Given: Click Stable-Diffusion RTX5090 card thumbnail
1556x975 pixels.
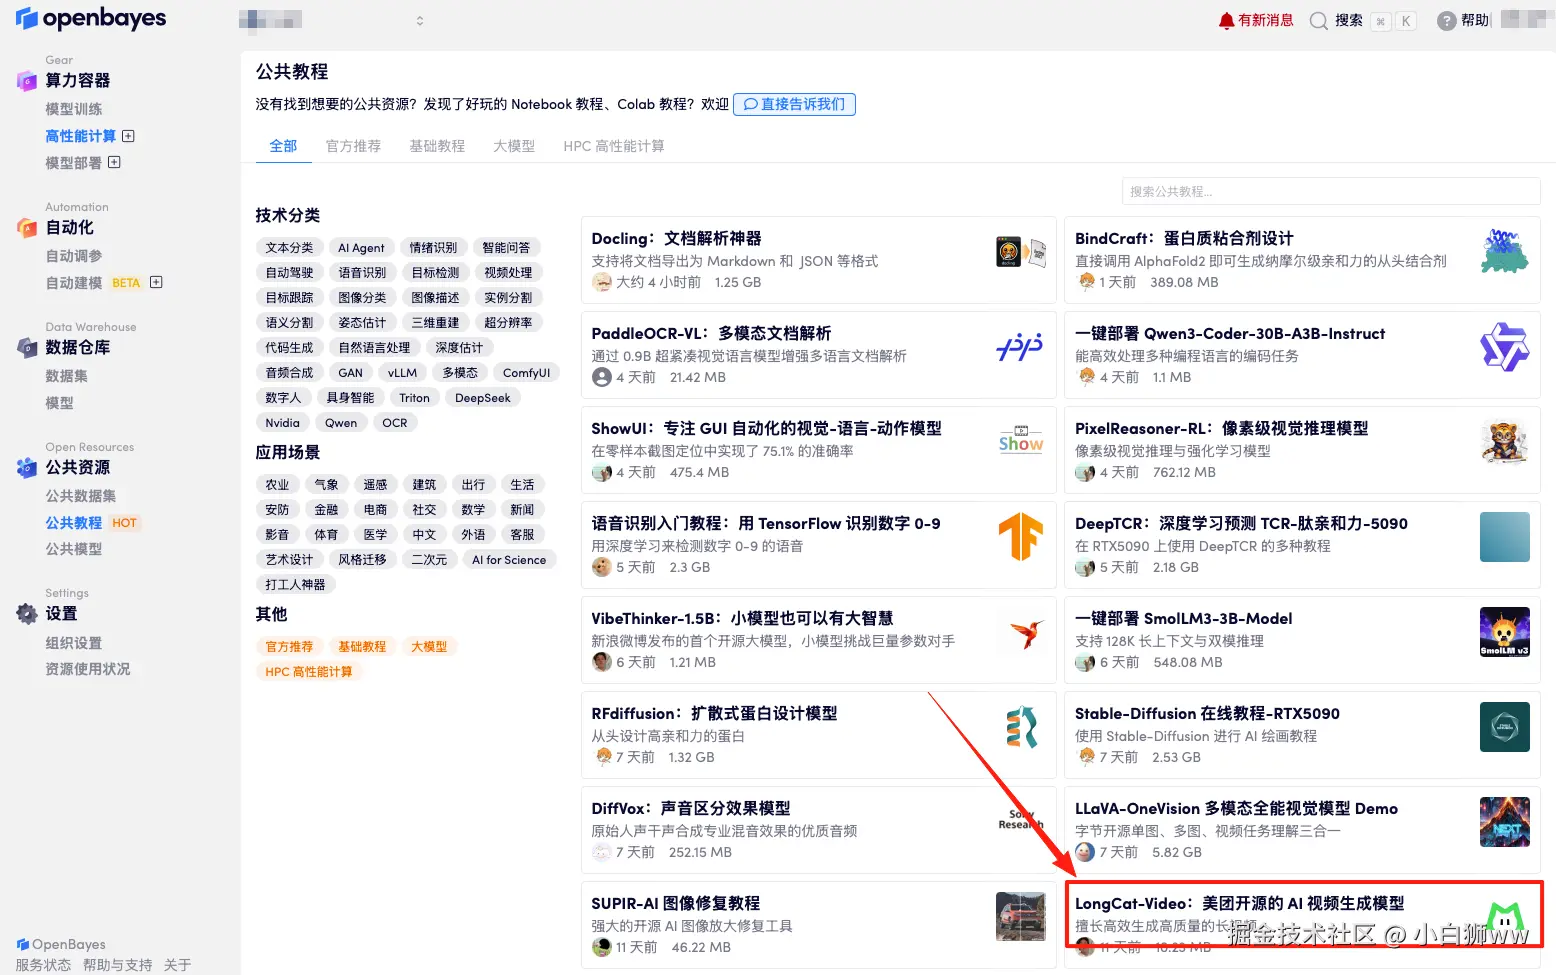Looking at the screenshot, I should click(x=1505, y=727).
